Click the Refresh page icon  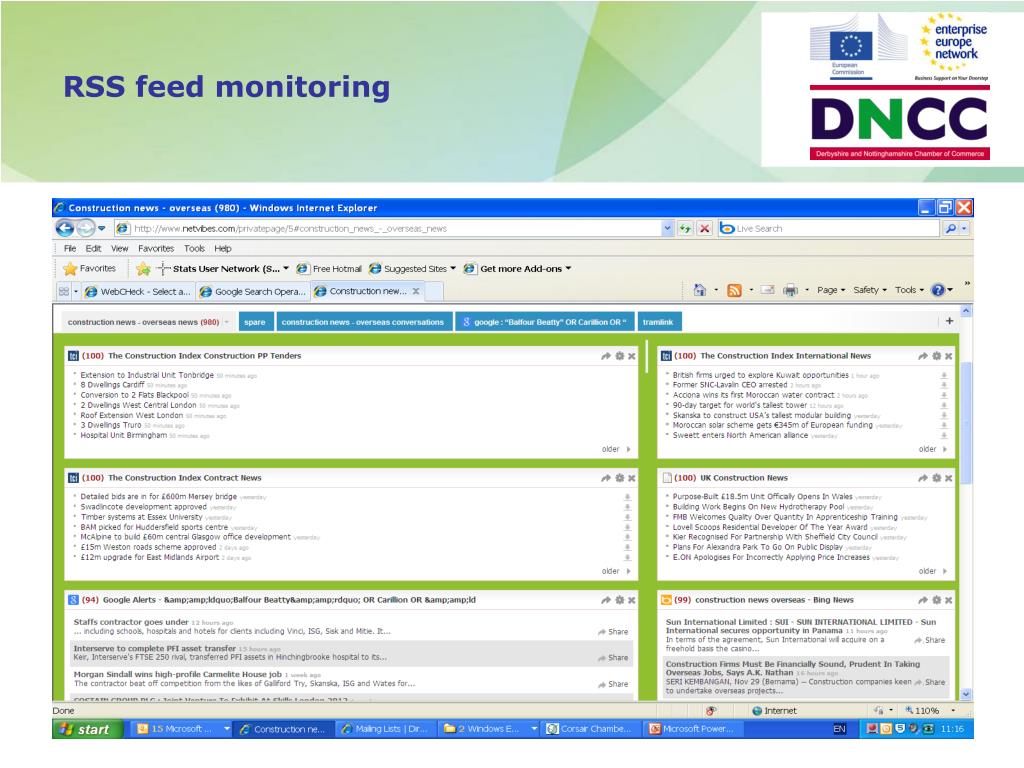click(685, 229)
